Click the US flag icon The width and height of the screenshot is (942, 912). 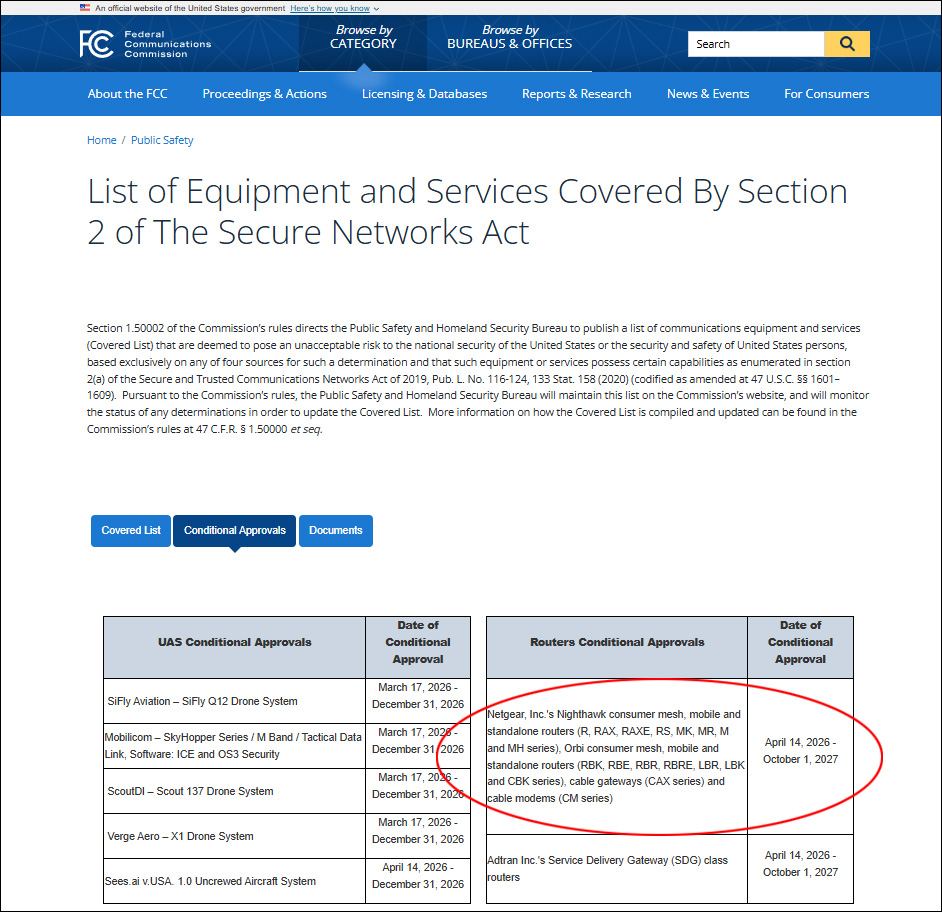85,8
